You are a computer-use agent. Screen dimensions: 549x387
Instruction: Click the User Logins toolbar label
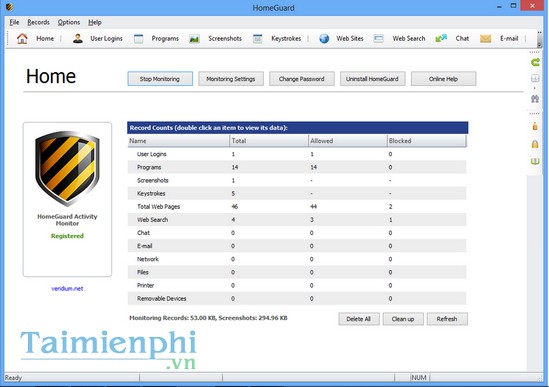pyautogui.click(x=106, y=39)
